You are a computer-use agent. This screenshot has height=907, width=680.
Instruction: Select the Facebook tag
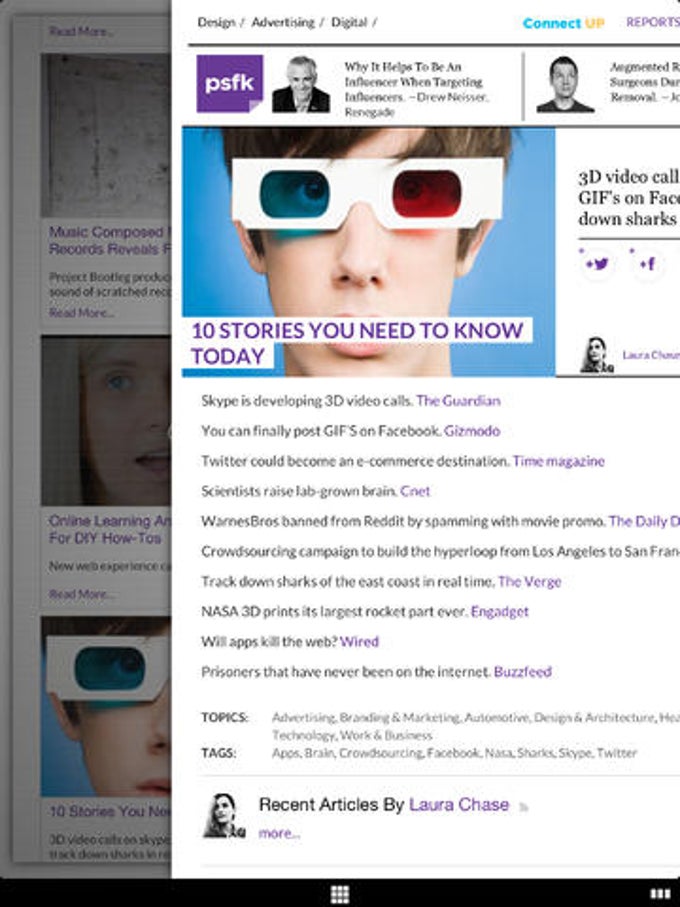click(x=453, y=753)
